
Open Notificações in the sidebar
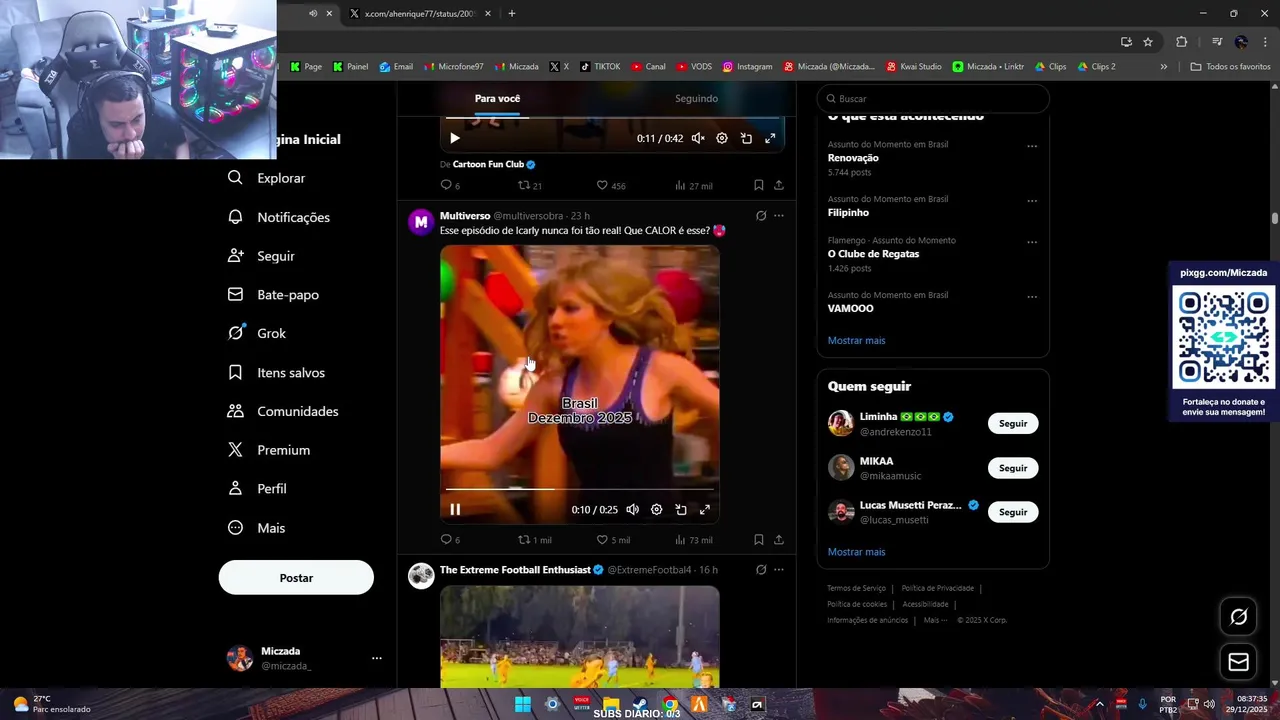(279, 217)
